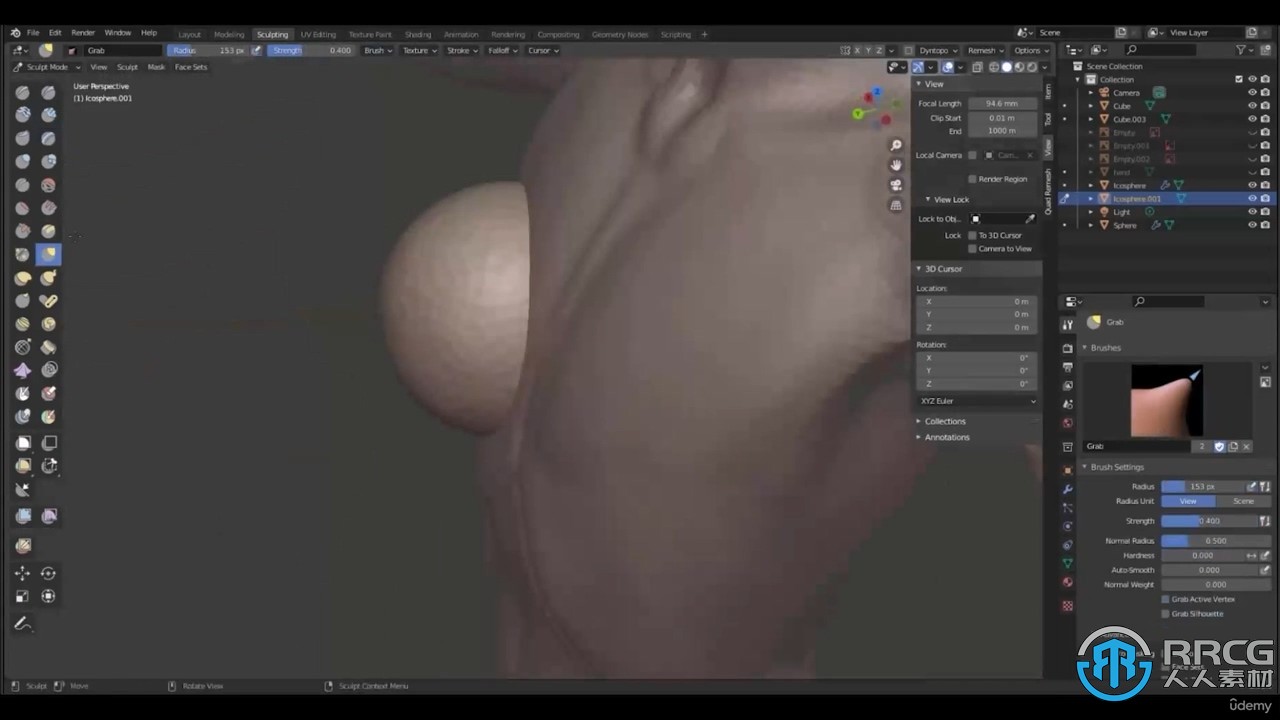
Task: Click the zoom view magnifier gizmo
Action: tap(896, 145)
